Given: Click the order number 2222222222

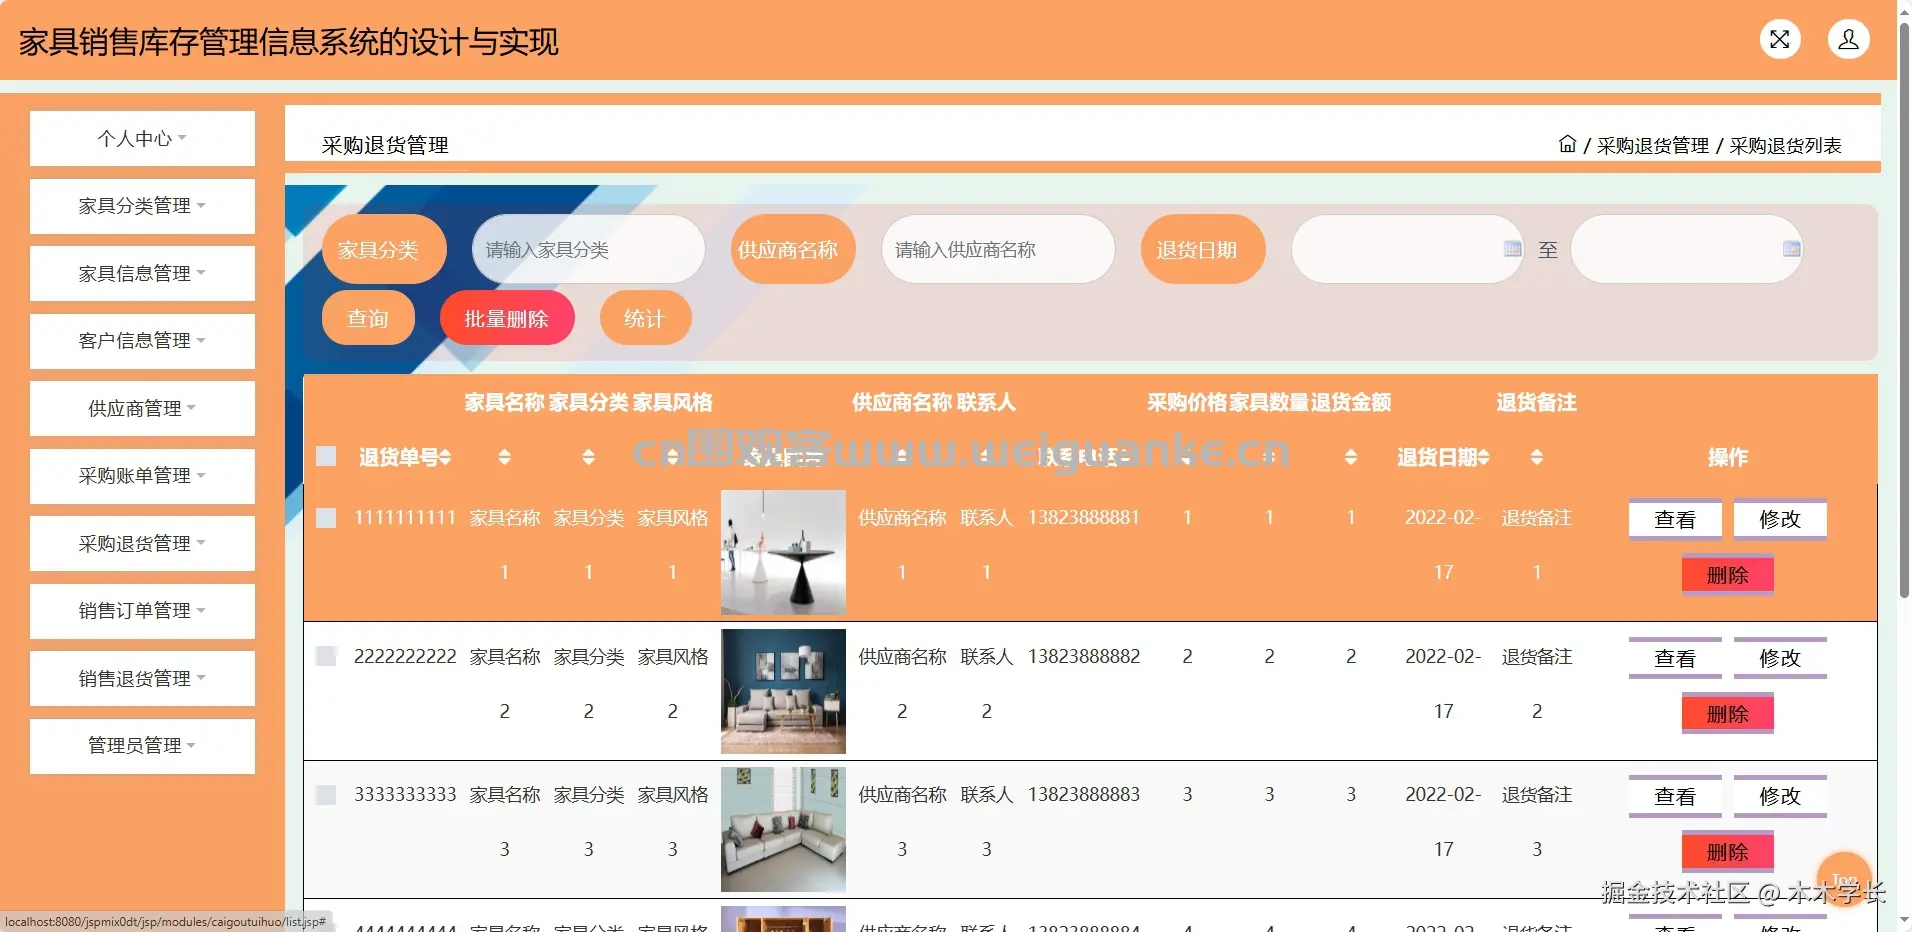Looking at the screenshot, I should [405, 656].
